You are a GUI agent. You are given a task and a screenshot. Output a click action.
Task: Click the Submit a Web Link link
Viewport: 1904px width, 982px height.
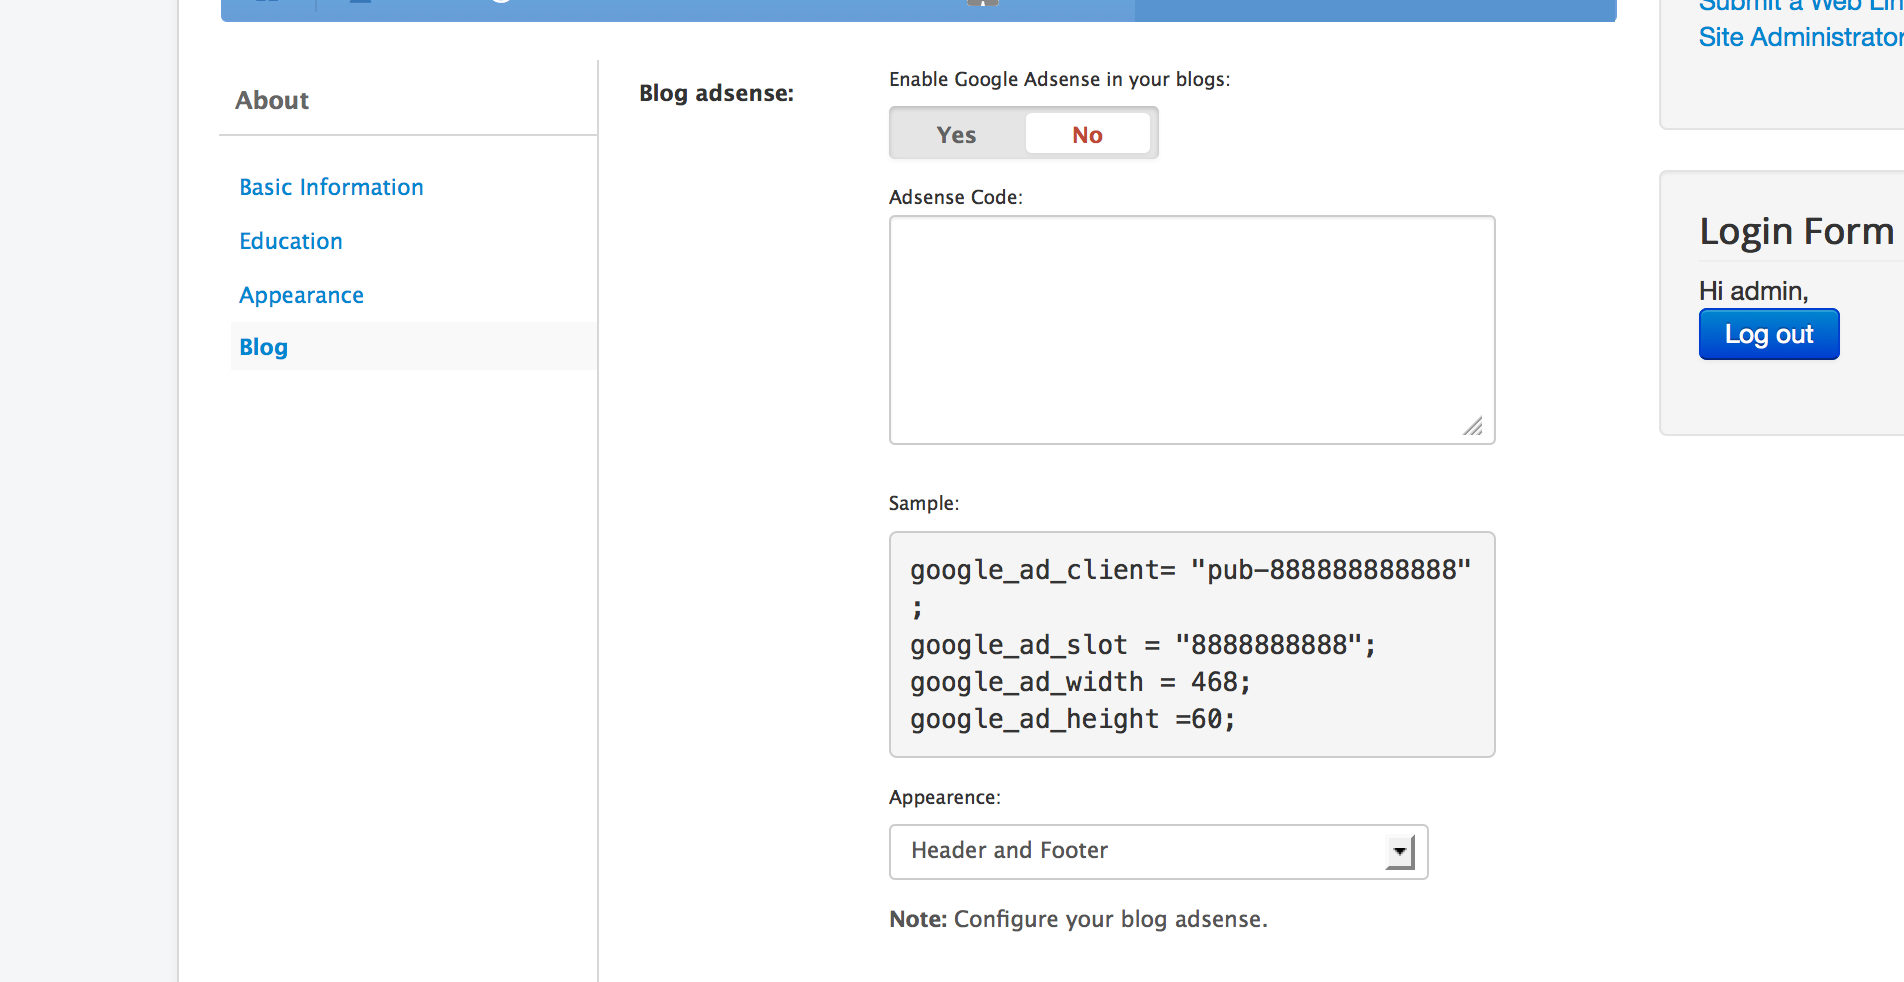(x=1799, y=6)
